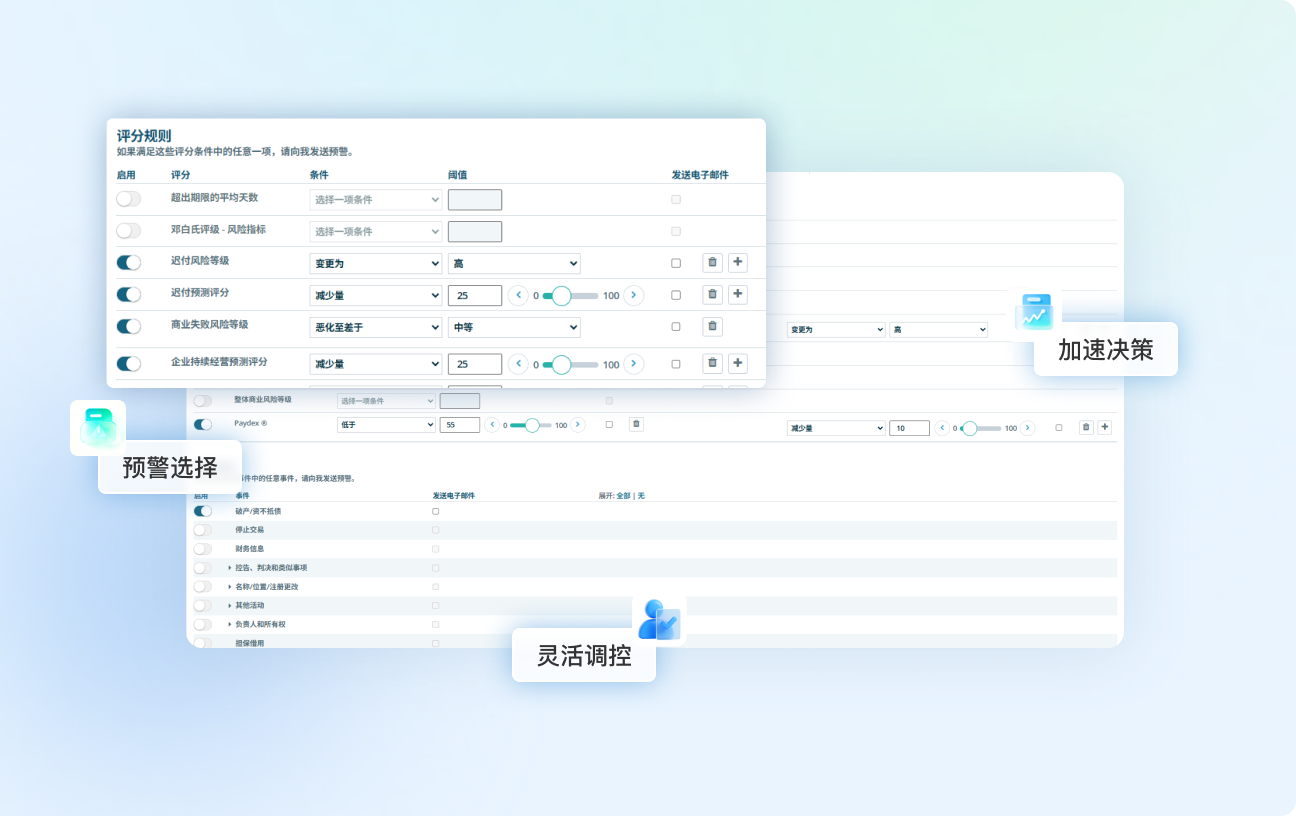Click the 全部 expand-all link

(623, 495)
